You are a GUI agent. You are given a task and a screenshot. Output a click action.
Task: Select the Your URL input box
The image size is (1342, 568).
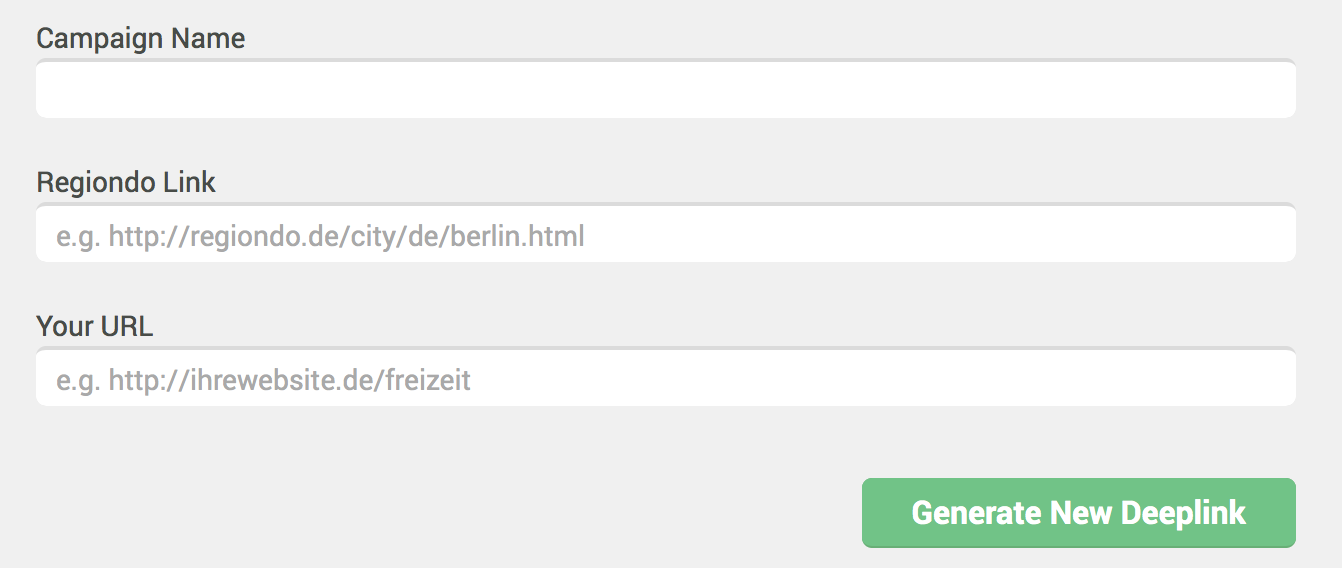tap(666, 377)
